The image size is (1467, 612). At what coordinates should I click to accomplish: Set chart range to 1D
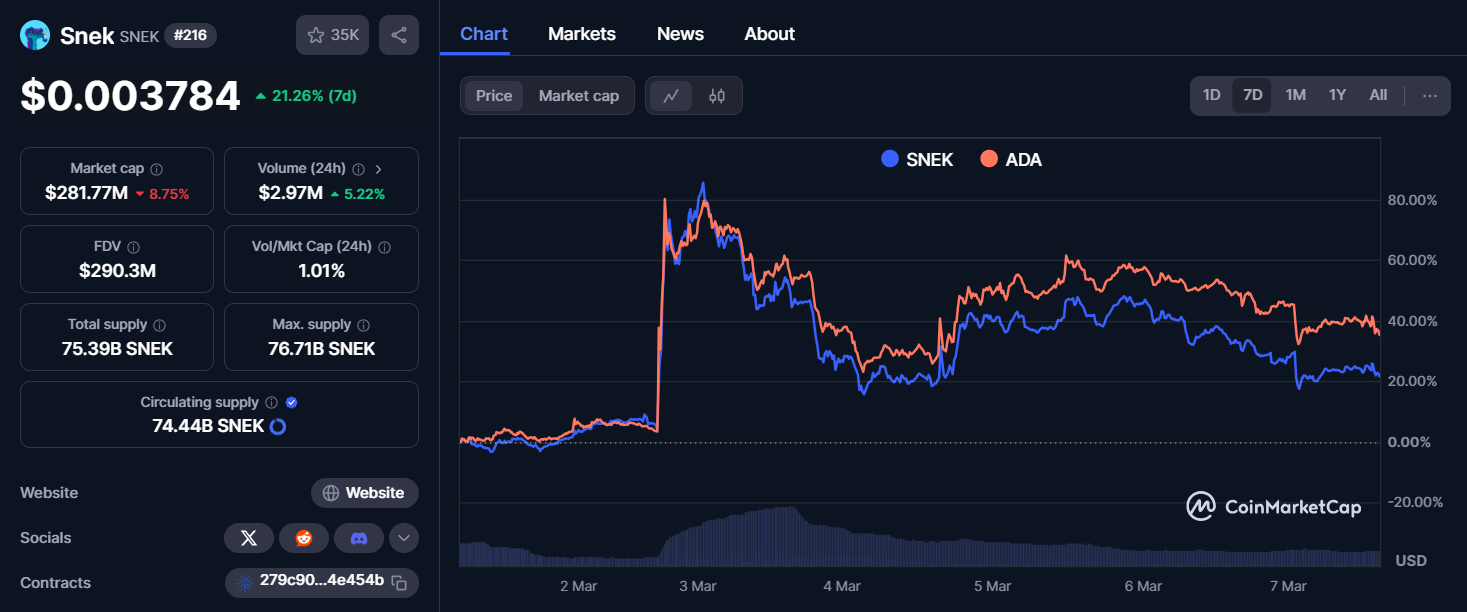tap(1211, 96)
